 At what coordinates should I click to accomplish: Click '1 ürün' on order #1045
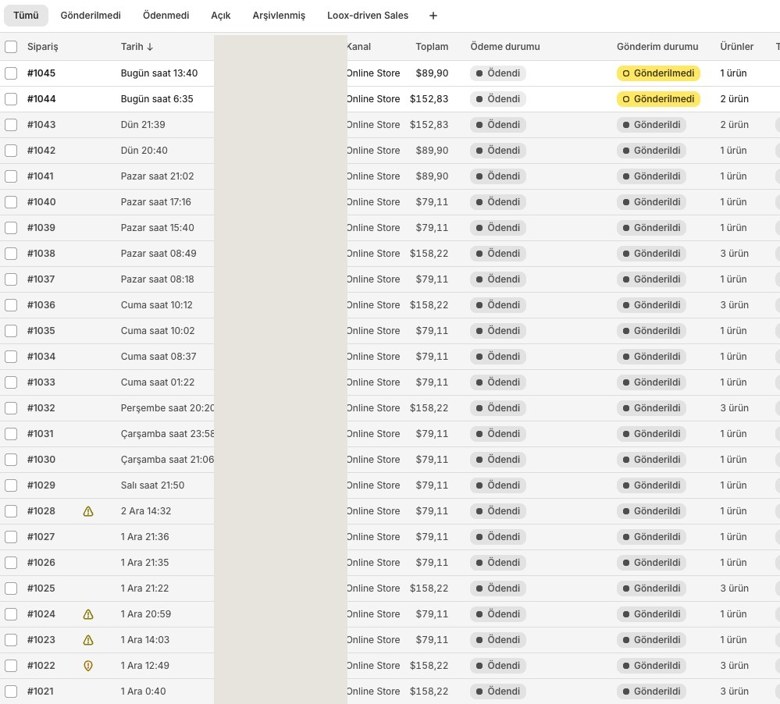(x=733, y=73)
